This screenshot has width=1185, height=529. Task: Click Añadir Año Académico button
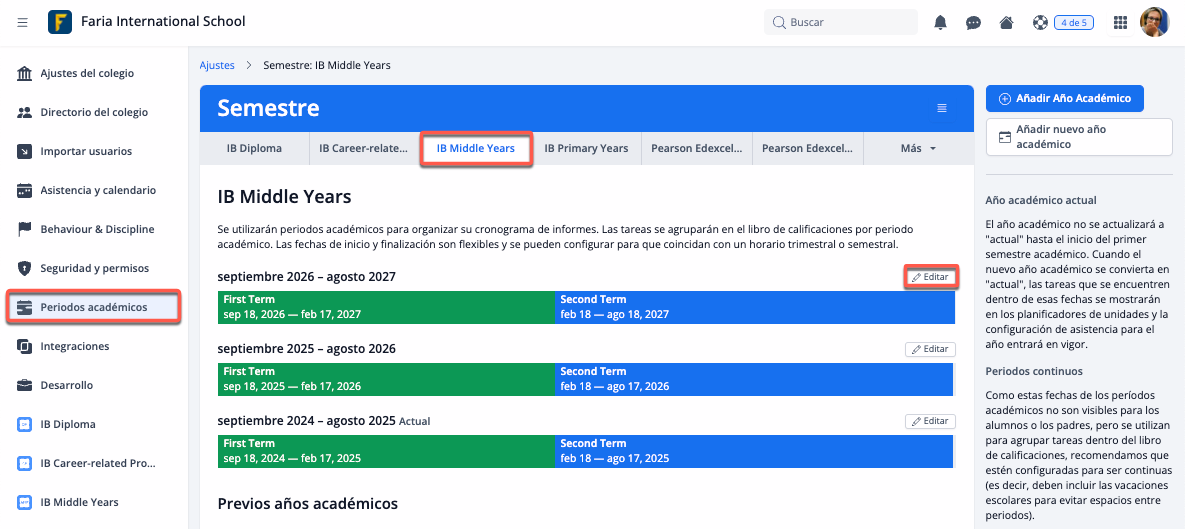coord(1064,98)
